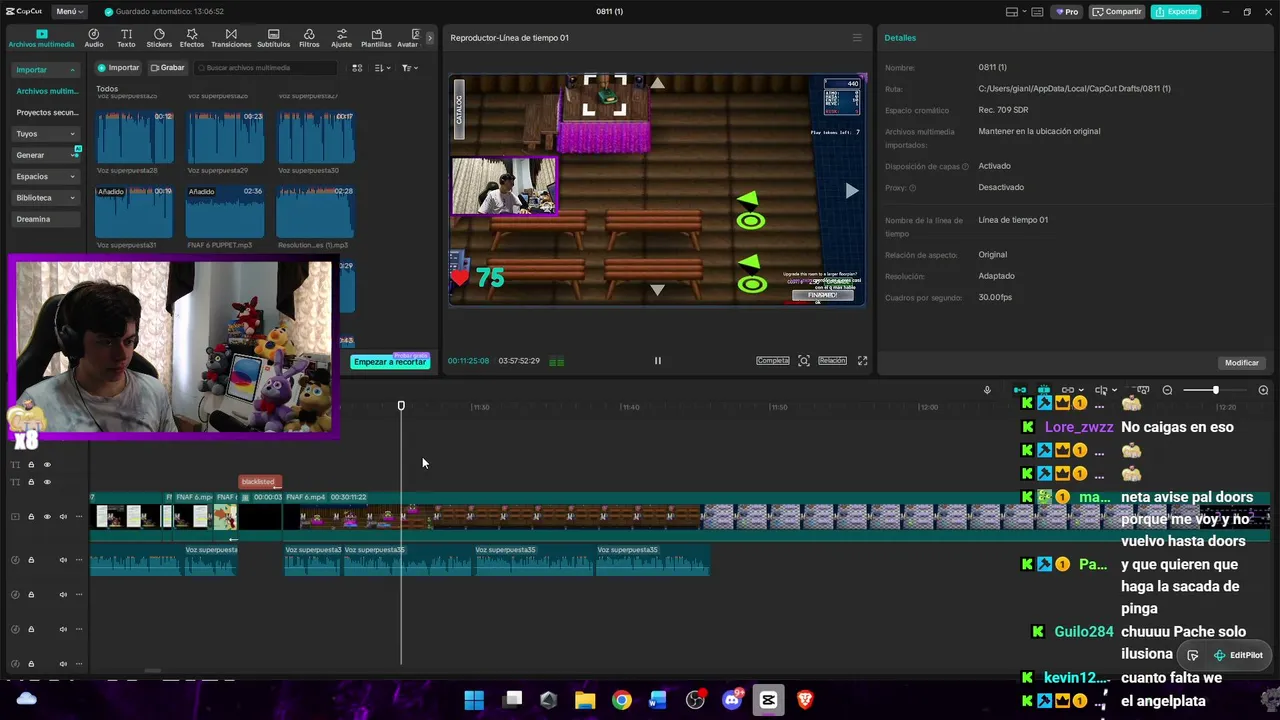Image resolution: width=1280 pixels, height=720 pixels.
Task: Expand the Biblioteca sidebar section
Action: pos(46,198)
